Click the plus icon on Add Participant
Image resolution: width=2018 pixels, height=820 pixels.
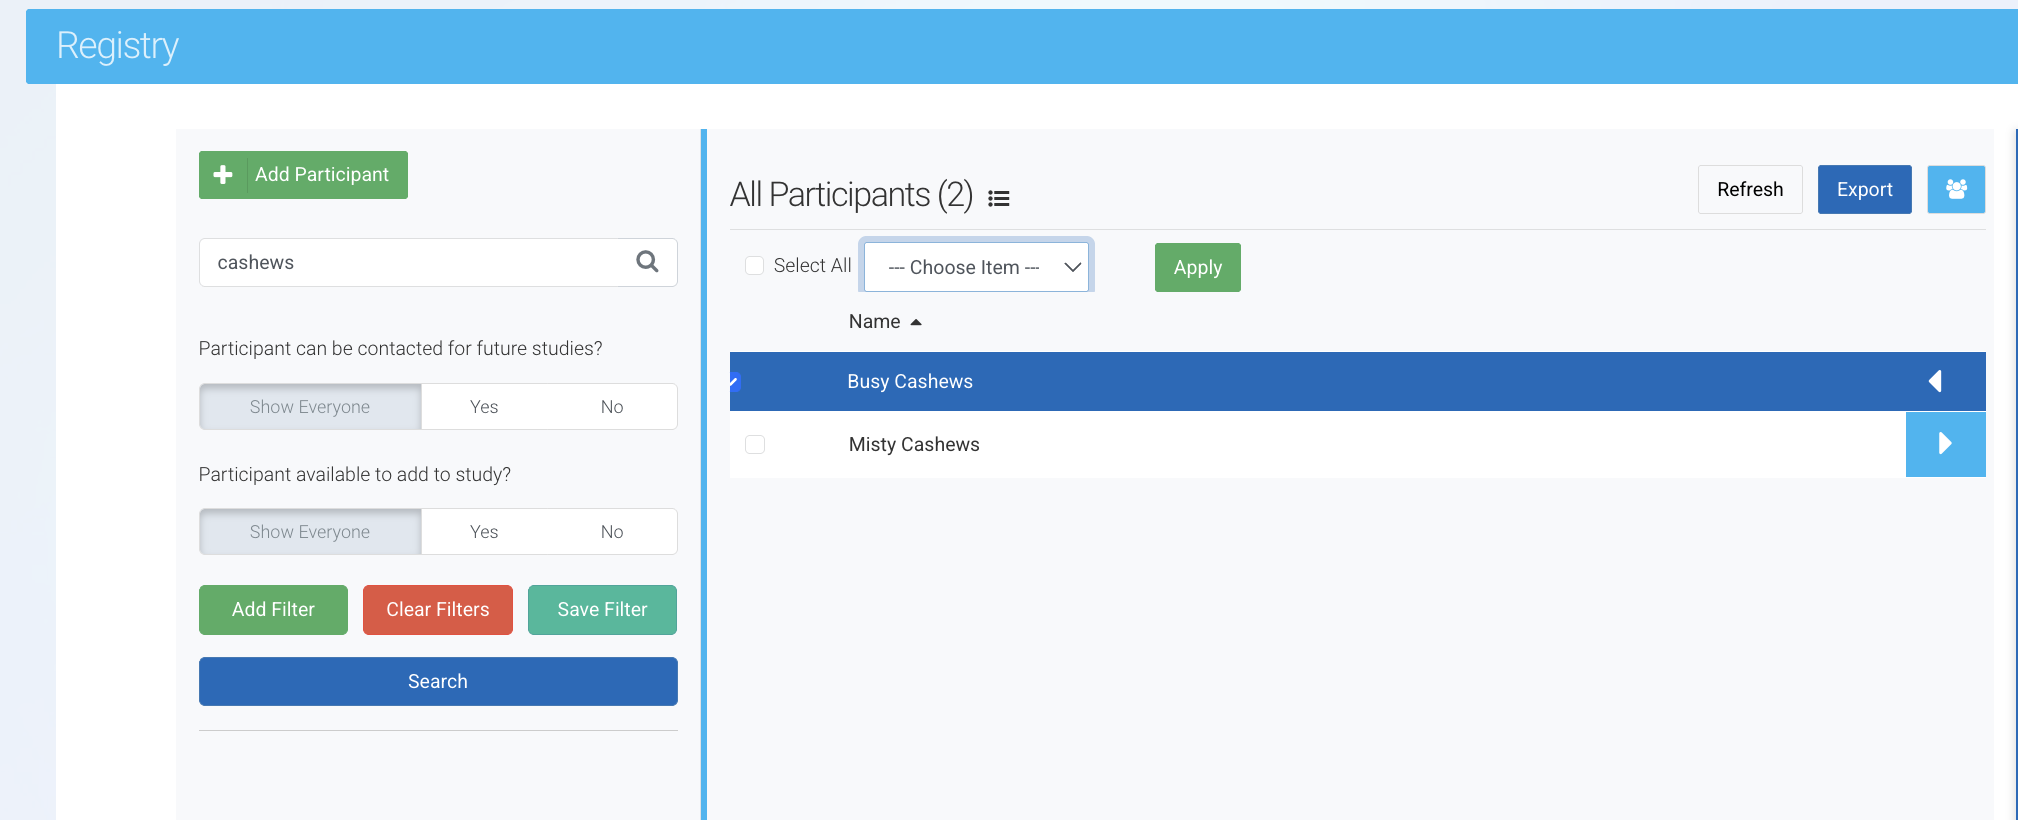[223, 175]
